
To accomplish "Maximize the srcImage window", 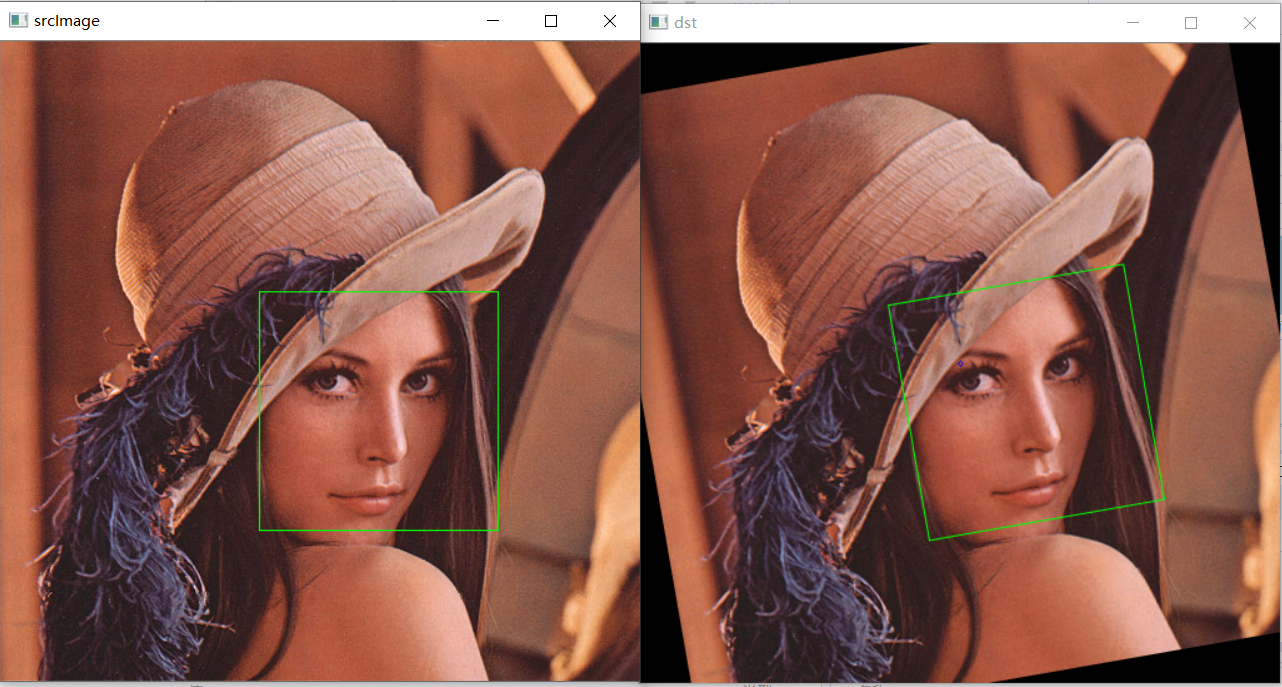I will 551,20.
